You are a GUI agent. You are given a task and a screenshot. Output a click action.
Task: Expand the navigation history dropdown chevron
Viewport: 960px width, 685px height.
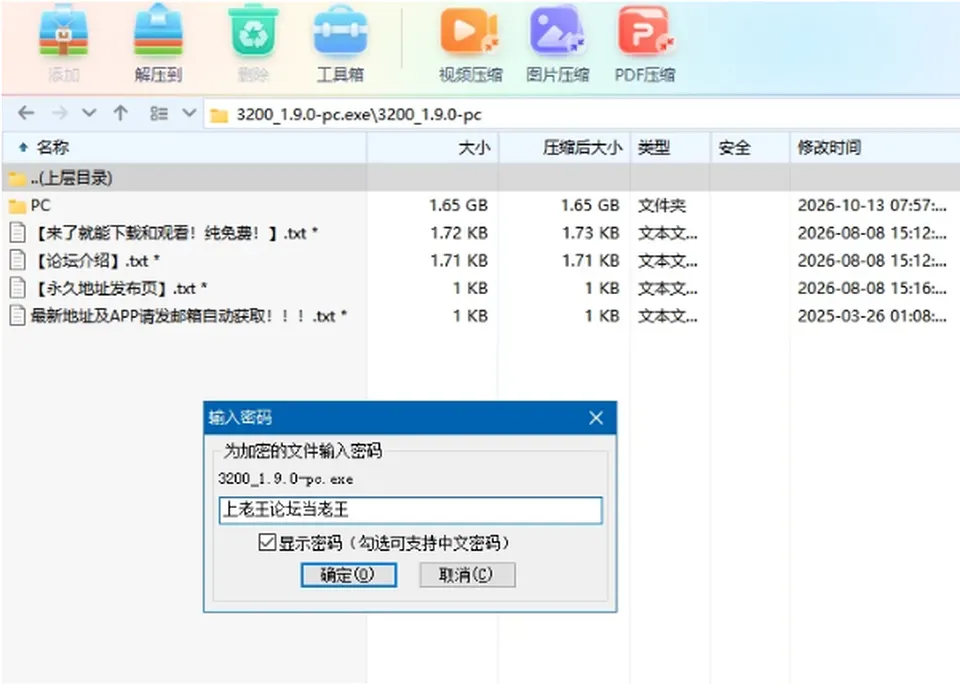coord(89,113)
